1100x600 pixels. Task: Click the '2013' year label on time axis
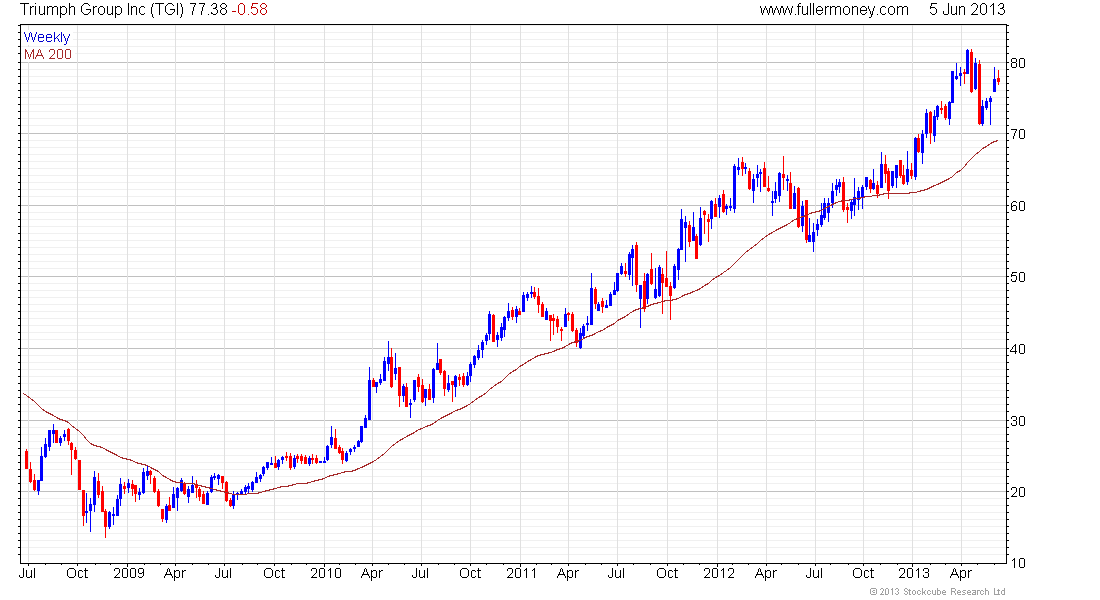click(914, 573)
